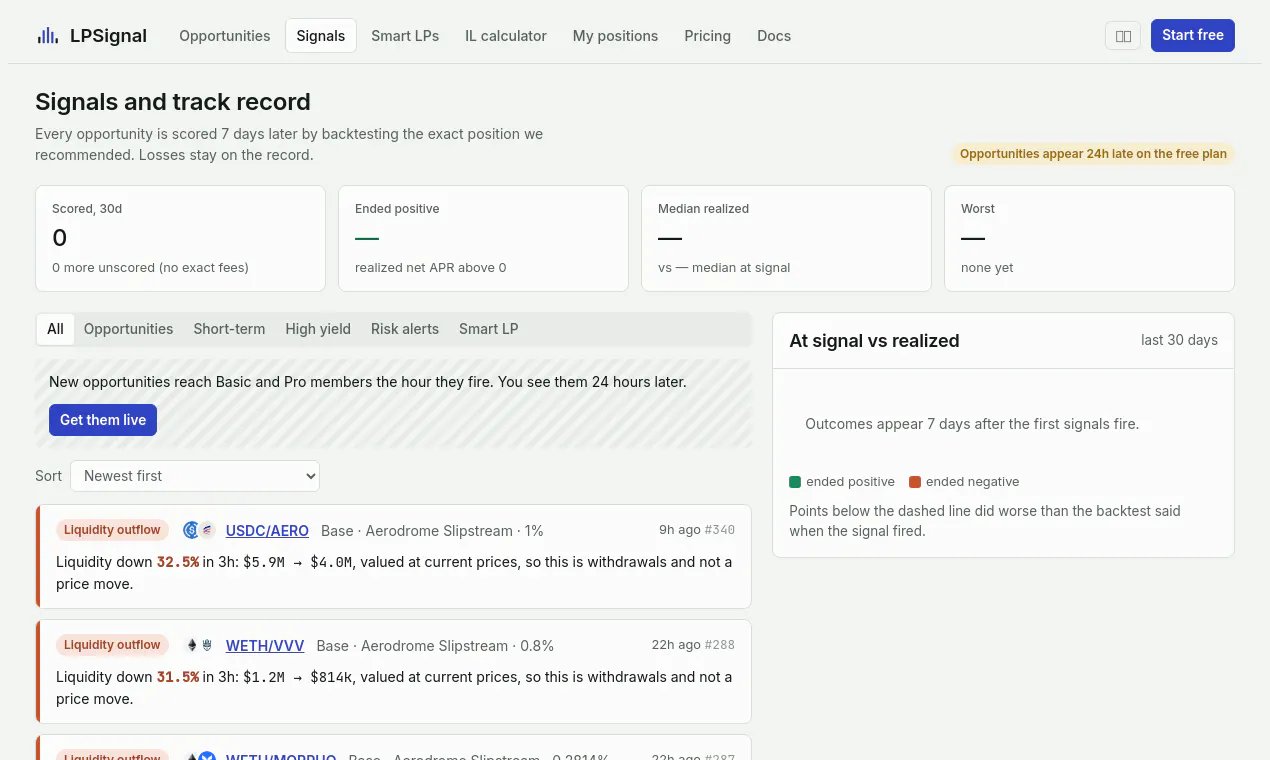
Task: Click the signal number #288
Action: click(x=720, y=645)
